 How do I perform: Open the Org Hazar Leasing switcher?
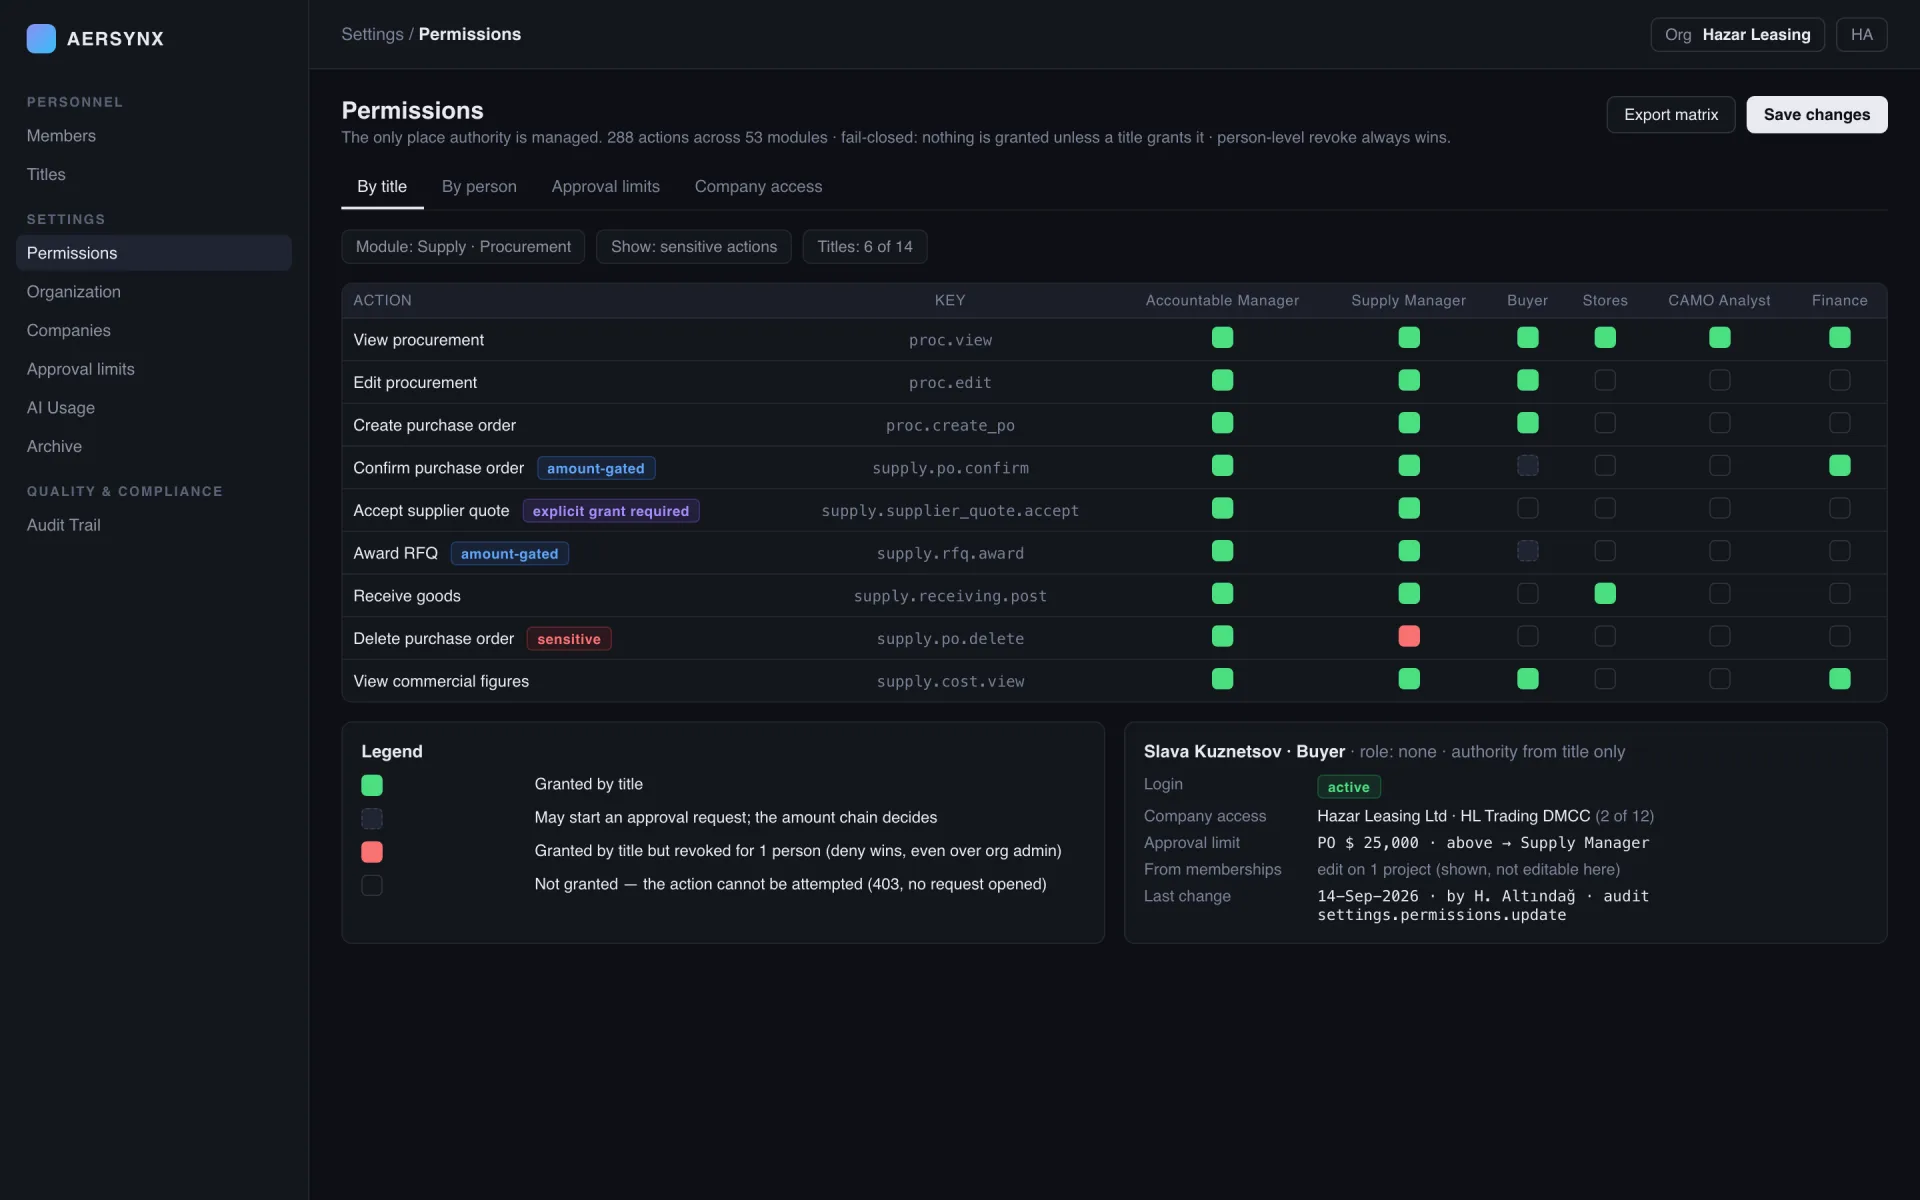point(1737,34)
